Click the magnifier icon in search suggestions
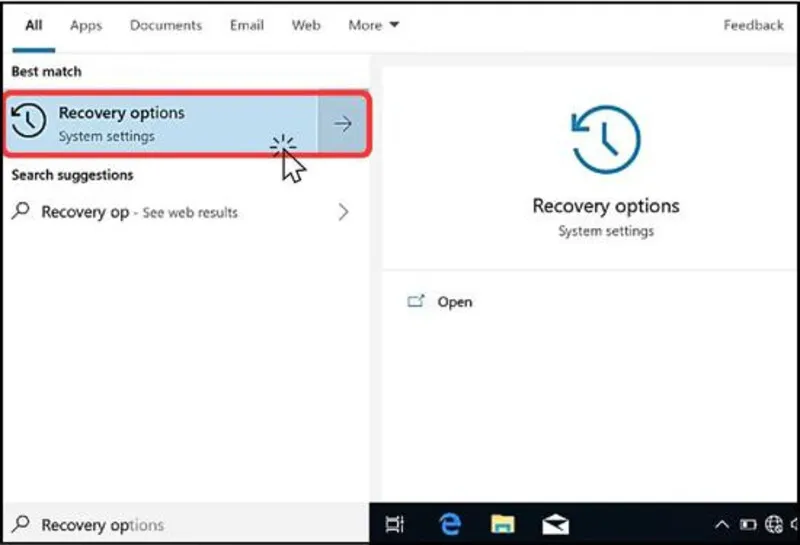The width and height of the screenshot is (800, 545). point(21,211)
